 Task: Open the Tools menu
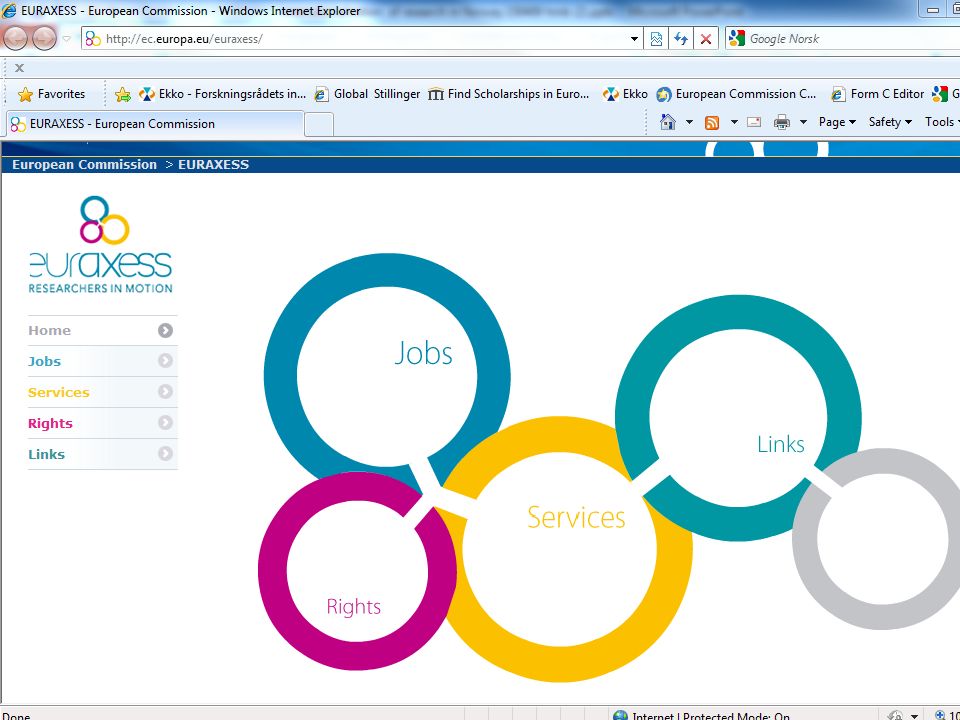(x=942, y=122)
